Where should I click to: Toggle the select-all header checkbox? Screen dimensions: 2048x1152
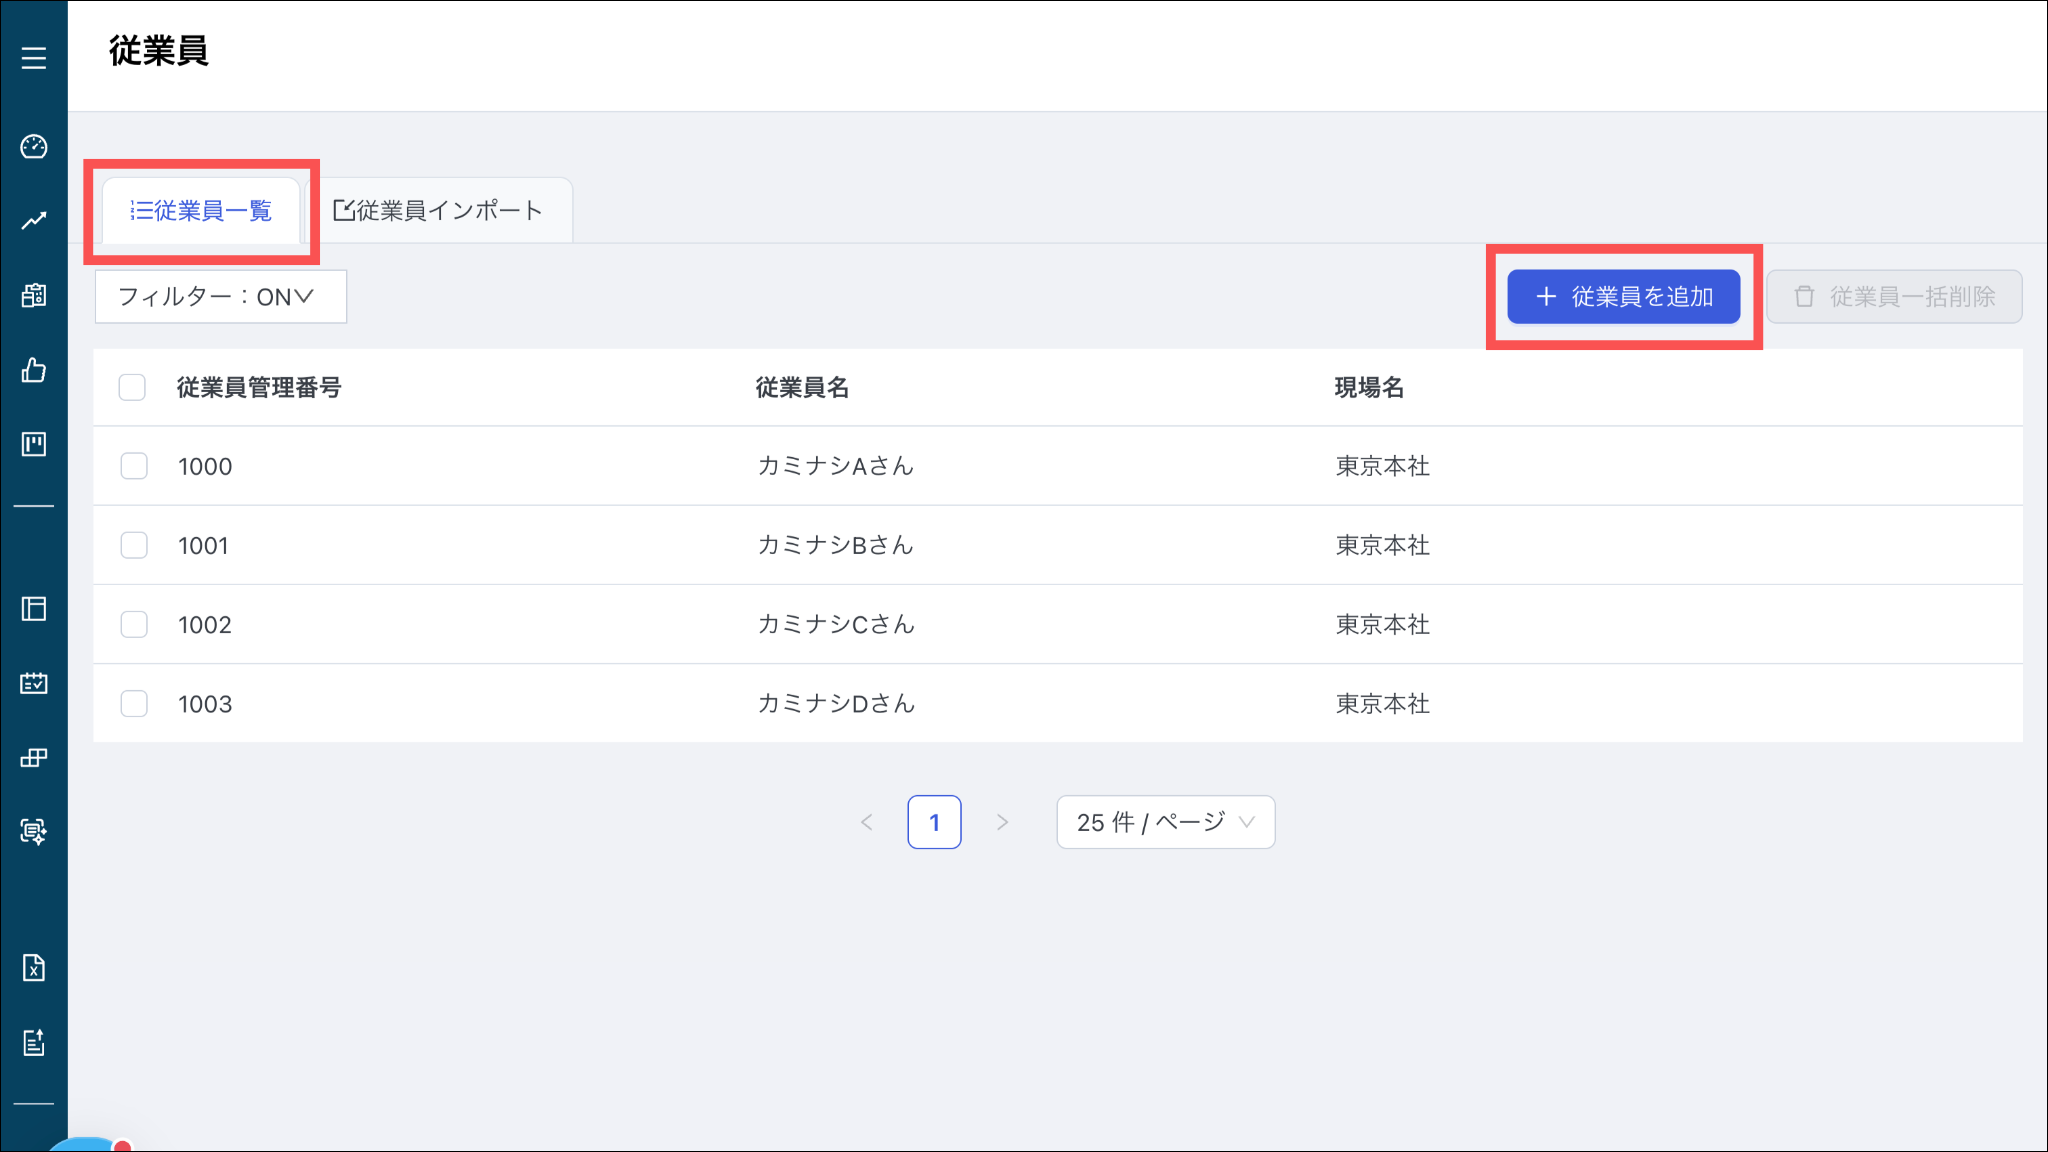click(x=132, y=387)
